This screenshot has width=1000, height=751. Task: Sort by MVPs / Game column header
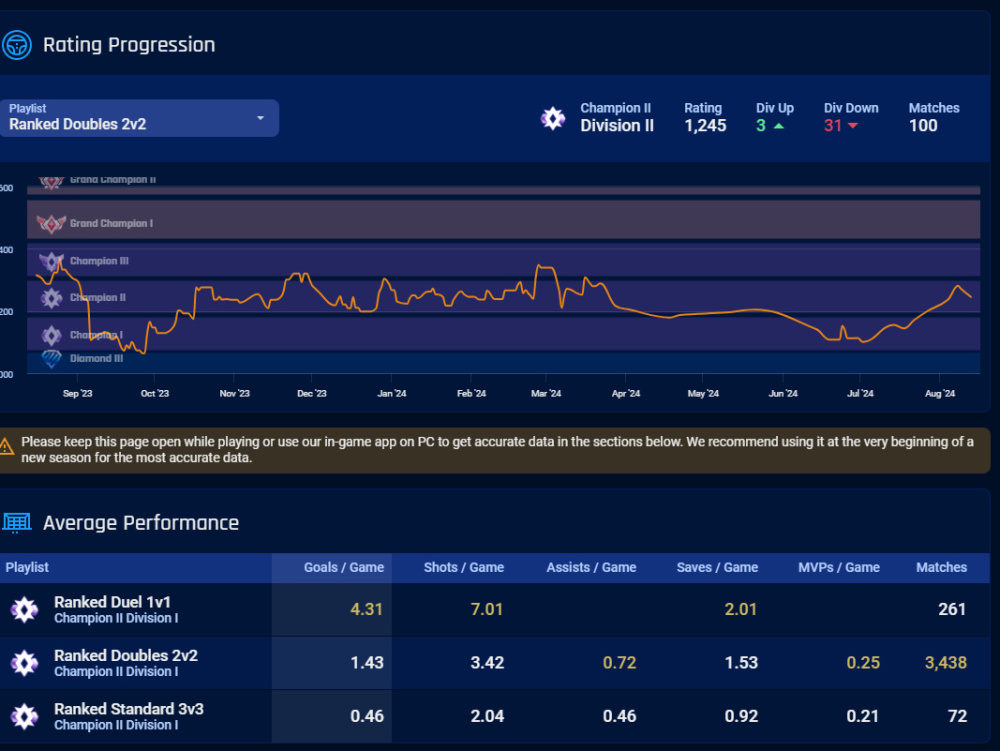[x=839, y=567]
